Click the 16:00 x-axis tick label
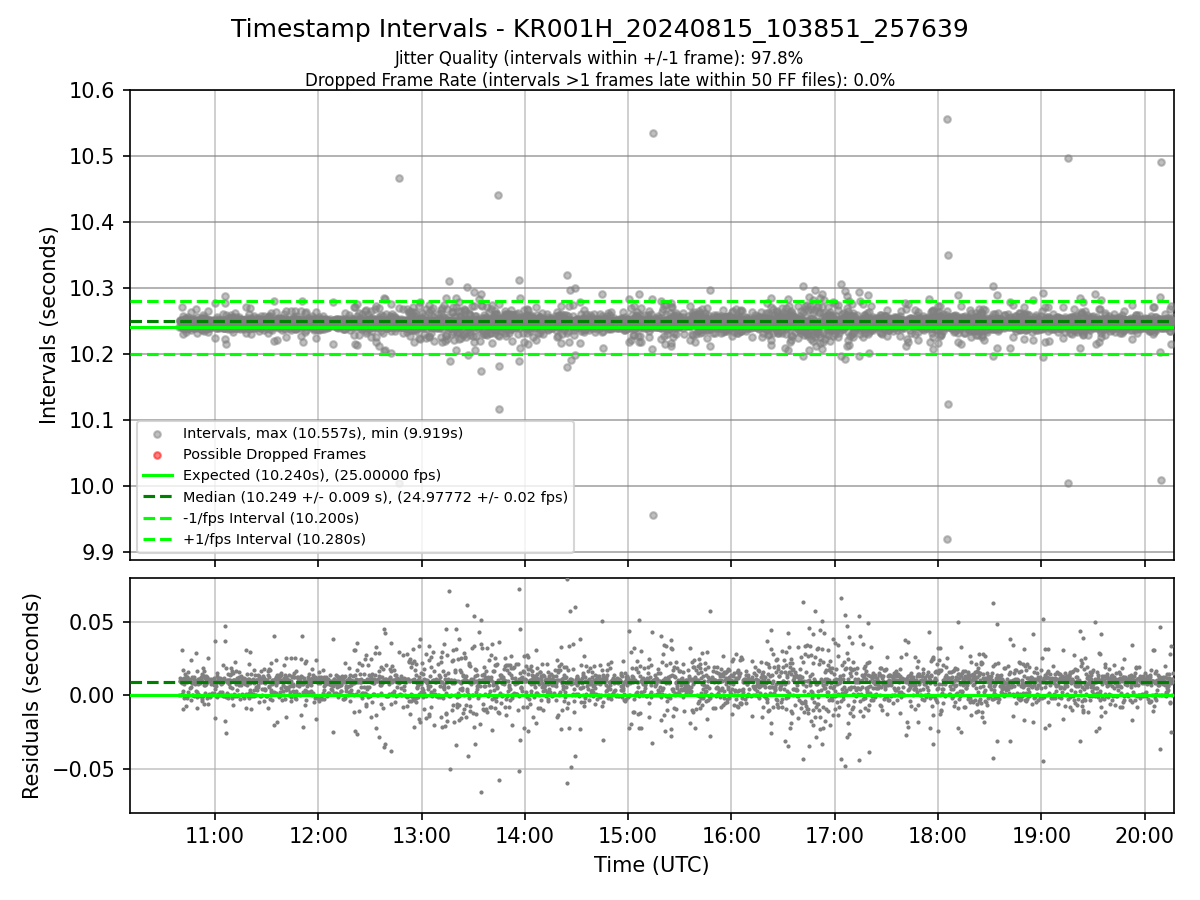1200x900 pixels. point(731,835)
